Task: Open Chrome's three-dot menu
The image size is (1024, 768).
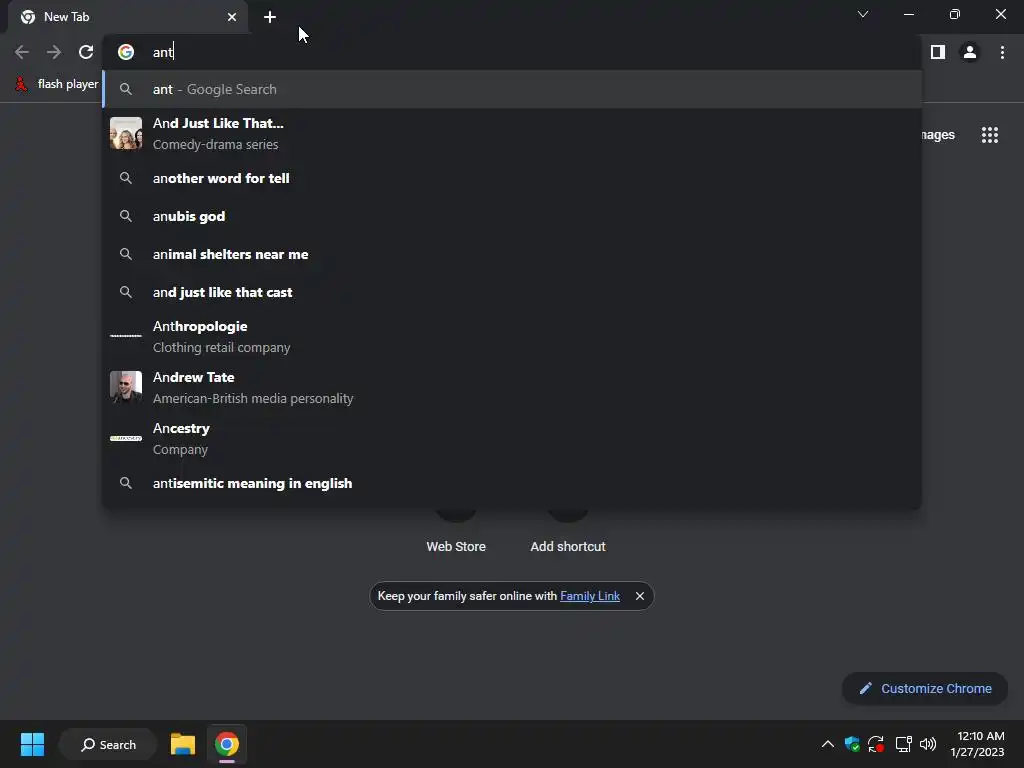Action: pos(1002,52)
